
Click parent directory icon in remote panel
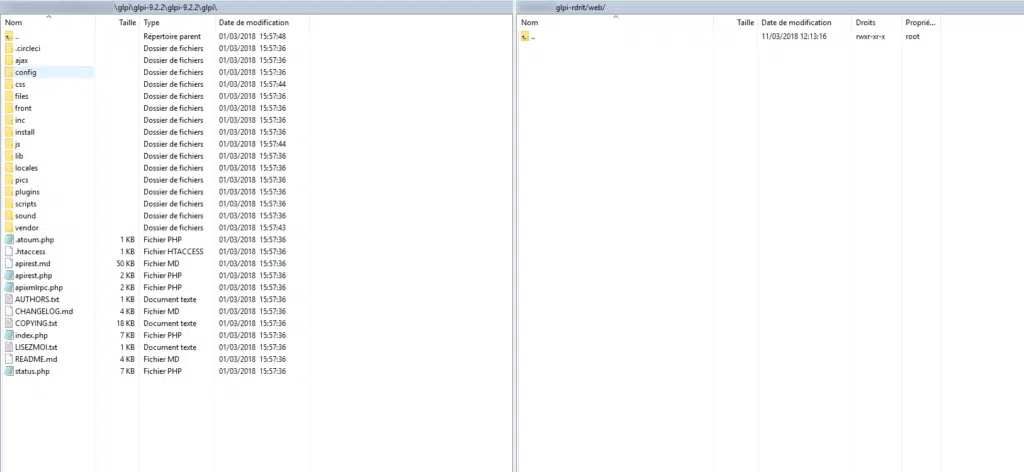(525, 37)
